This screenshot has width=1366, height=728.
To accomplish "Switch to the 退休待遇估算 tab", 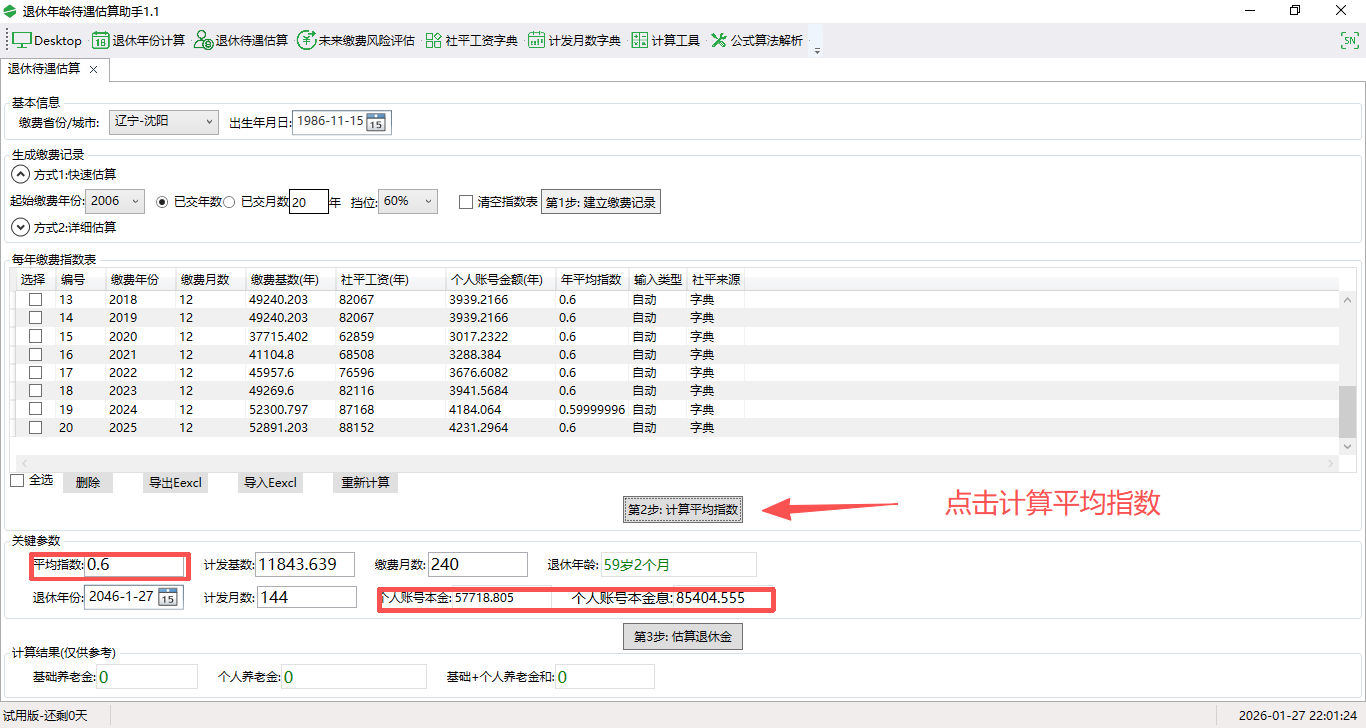I will tap(45, 70).
